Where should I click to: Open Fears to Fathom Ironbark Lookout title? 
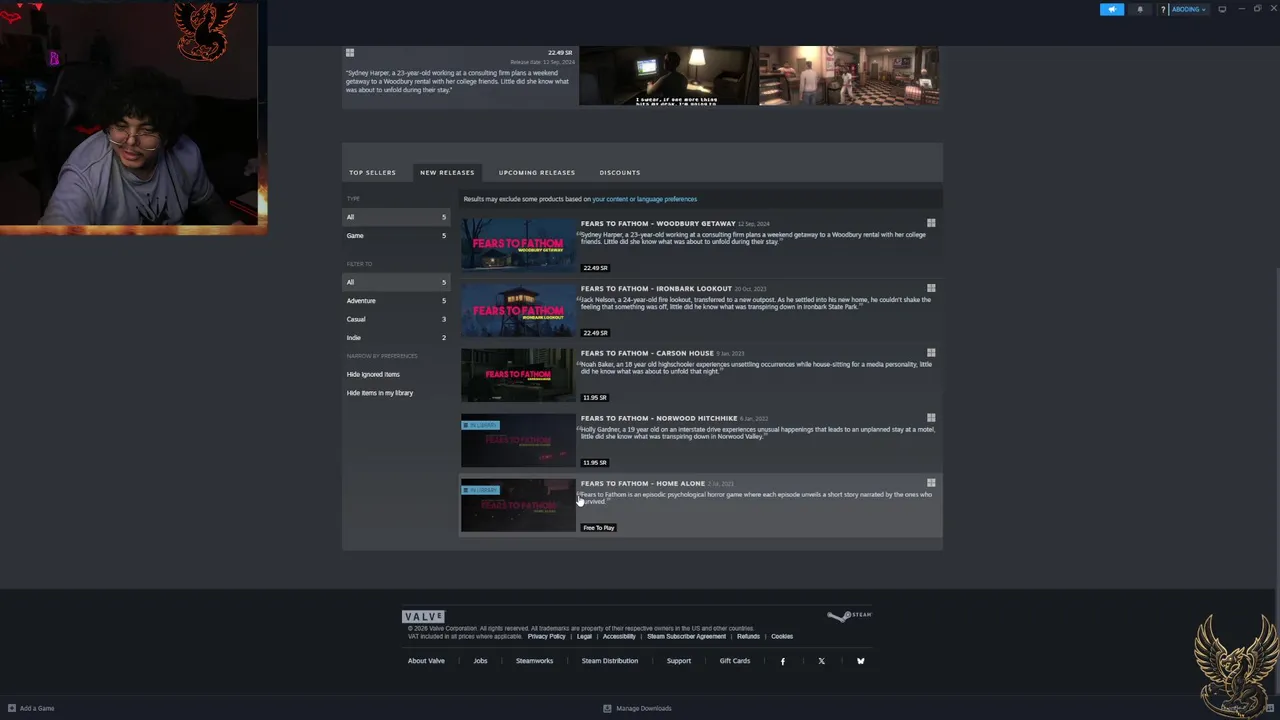click(x=656, y=288)
